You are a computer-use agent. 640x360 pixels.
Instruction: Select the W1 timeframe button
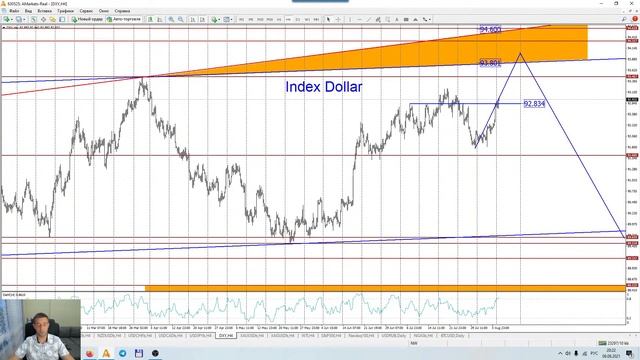(x=307, y=19)
